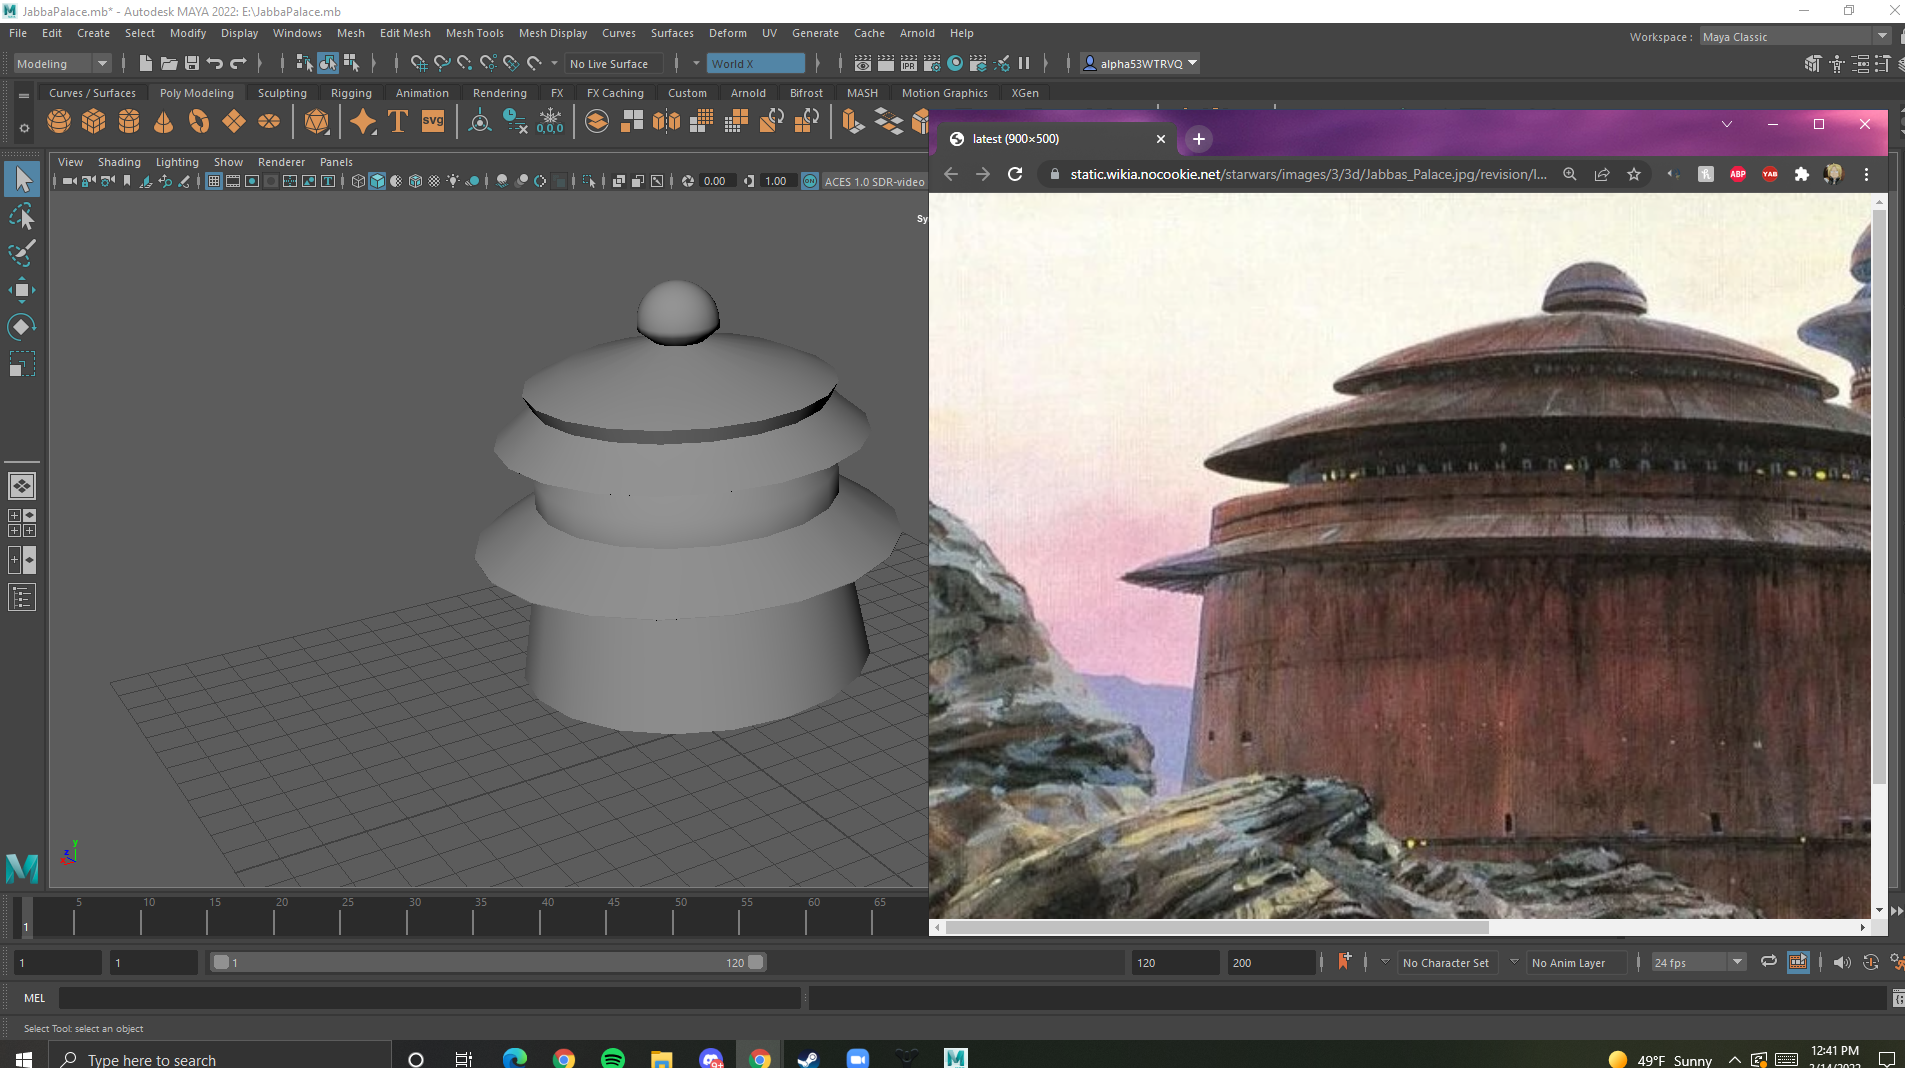Click Freeze Transformations 0,0,0 icon
Screen dimensions: 1905x1068
[550, 122]
